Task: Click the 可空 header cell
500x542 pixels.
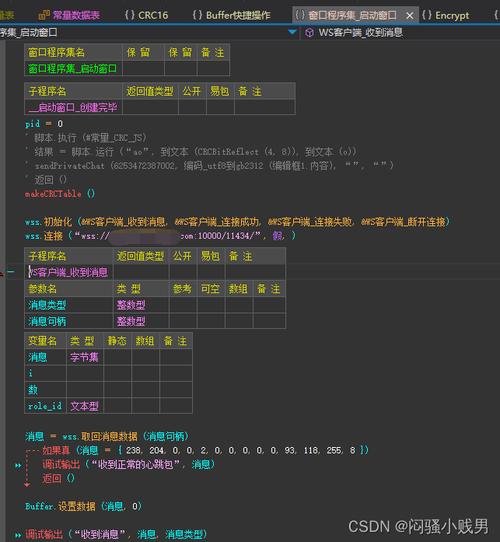Action: [x=211, y=289]
